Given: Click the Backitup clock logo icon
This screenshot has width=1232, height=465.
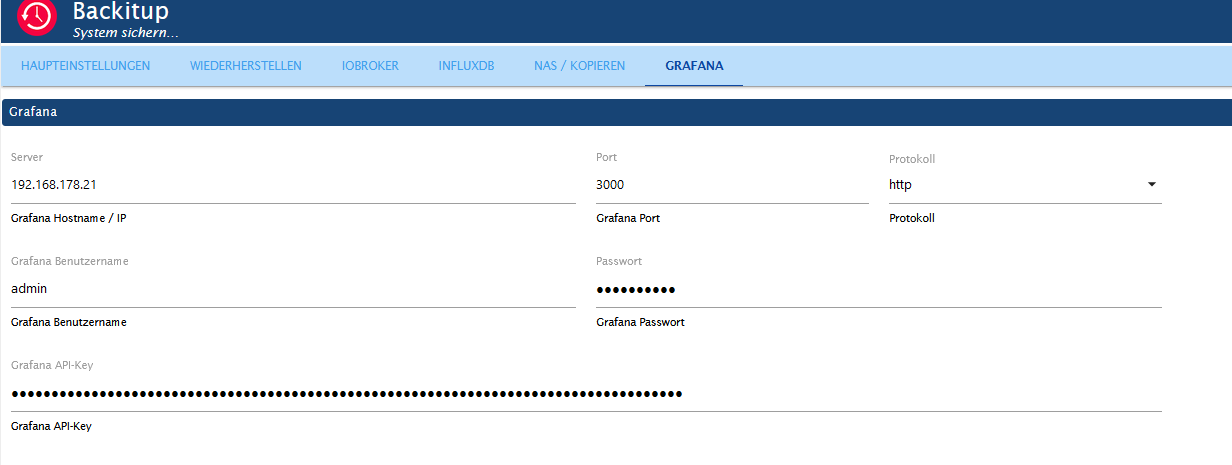Looking at the screenshot, I should click(x=37, y=16).
